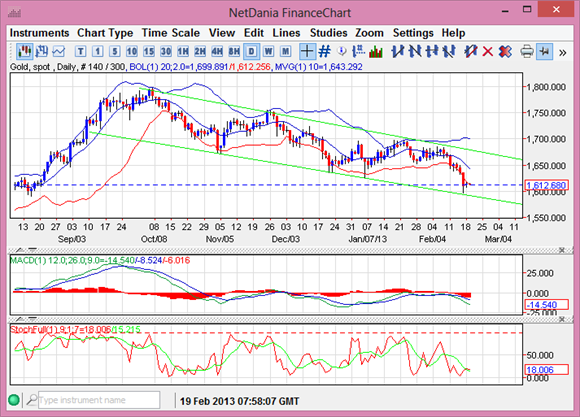Viewport: 580px width, 417px height.
Task: Click the -14.540 MACD value tag
Action: (546, 305)
